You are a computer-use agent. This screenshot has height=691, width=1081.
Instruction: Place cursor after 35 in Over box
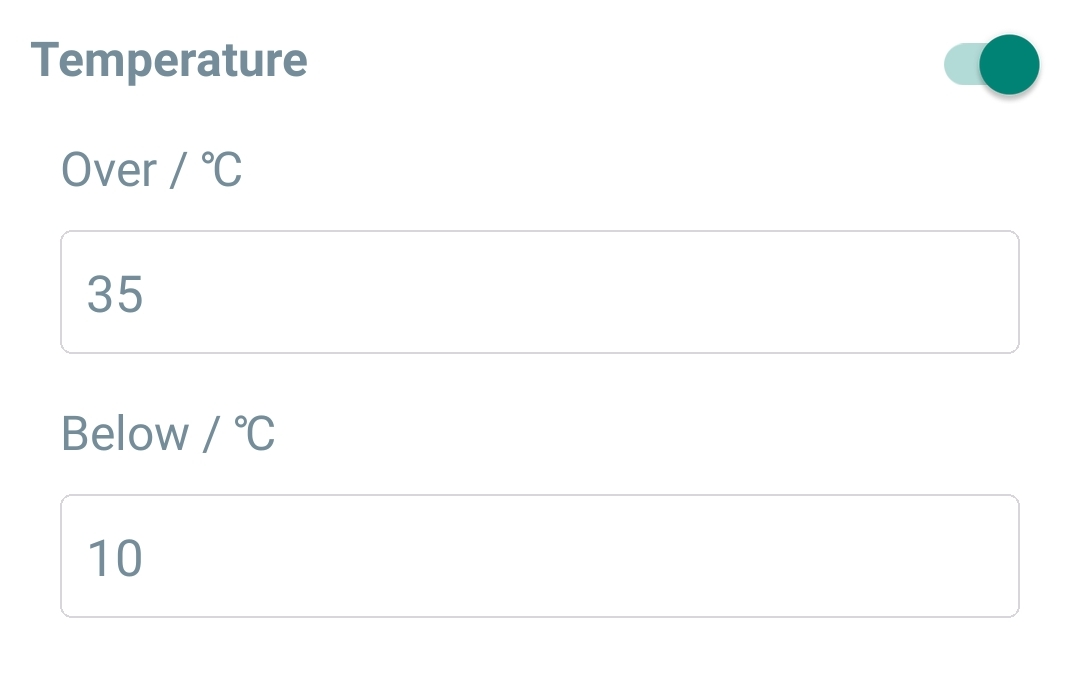pyautogui.click(x=147, y=294)
